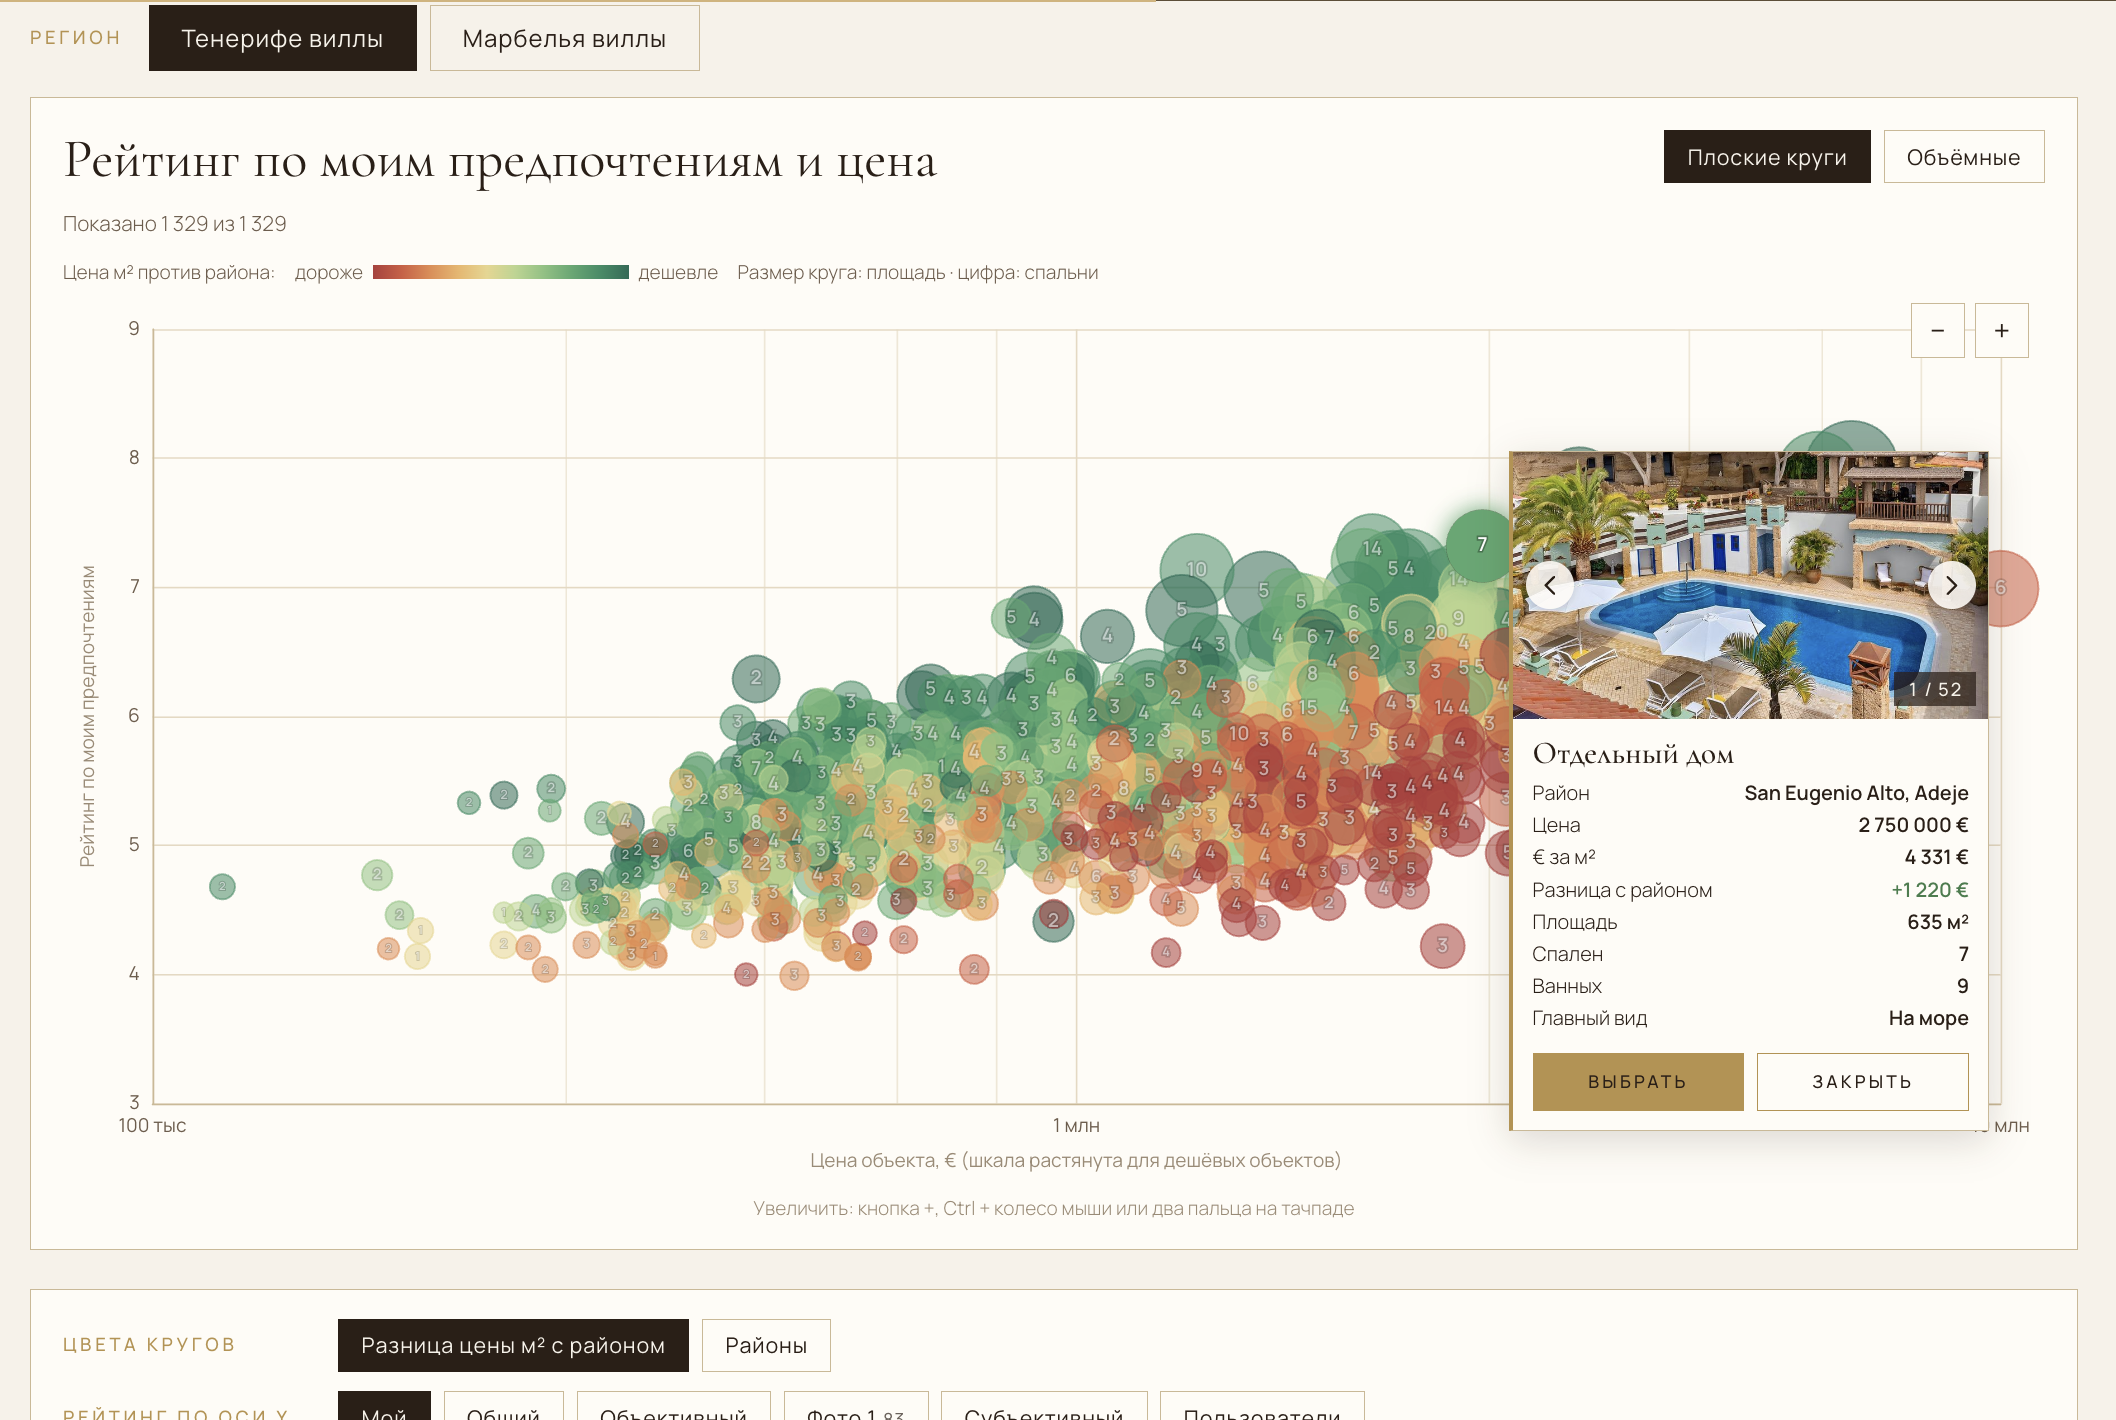Zoom out the chart with minus button

coord(1937,331)
